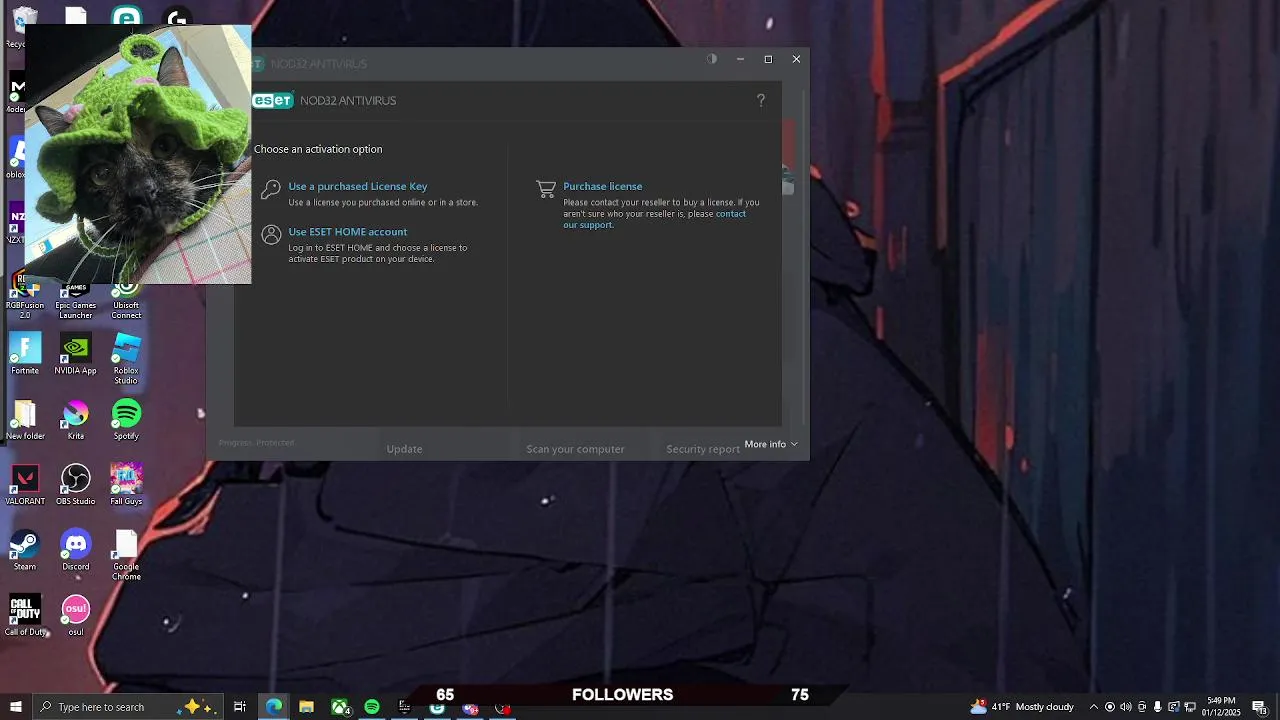1280x720 pixels.
Task: Click microphone icon in system tray
Action: coord(1158,707)
